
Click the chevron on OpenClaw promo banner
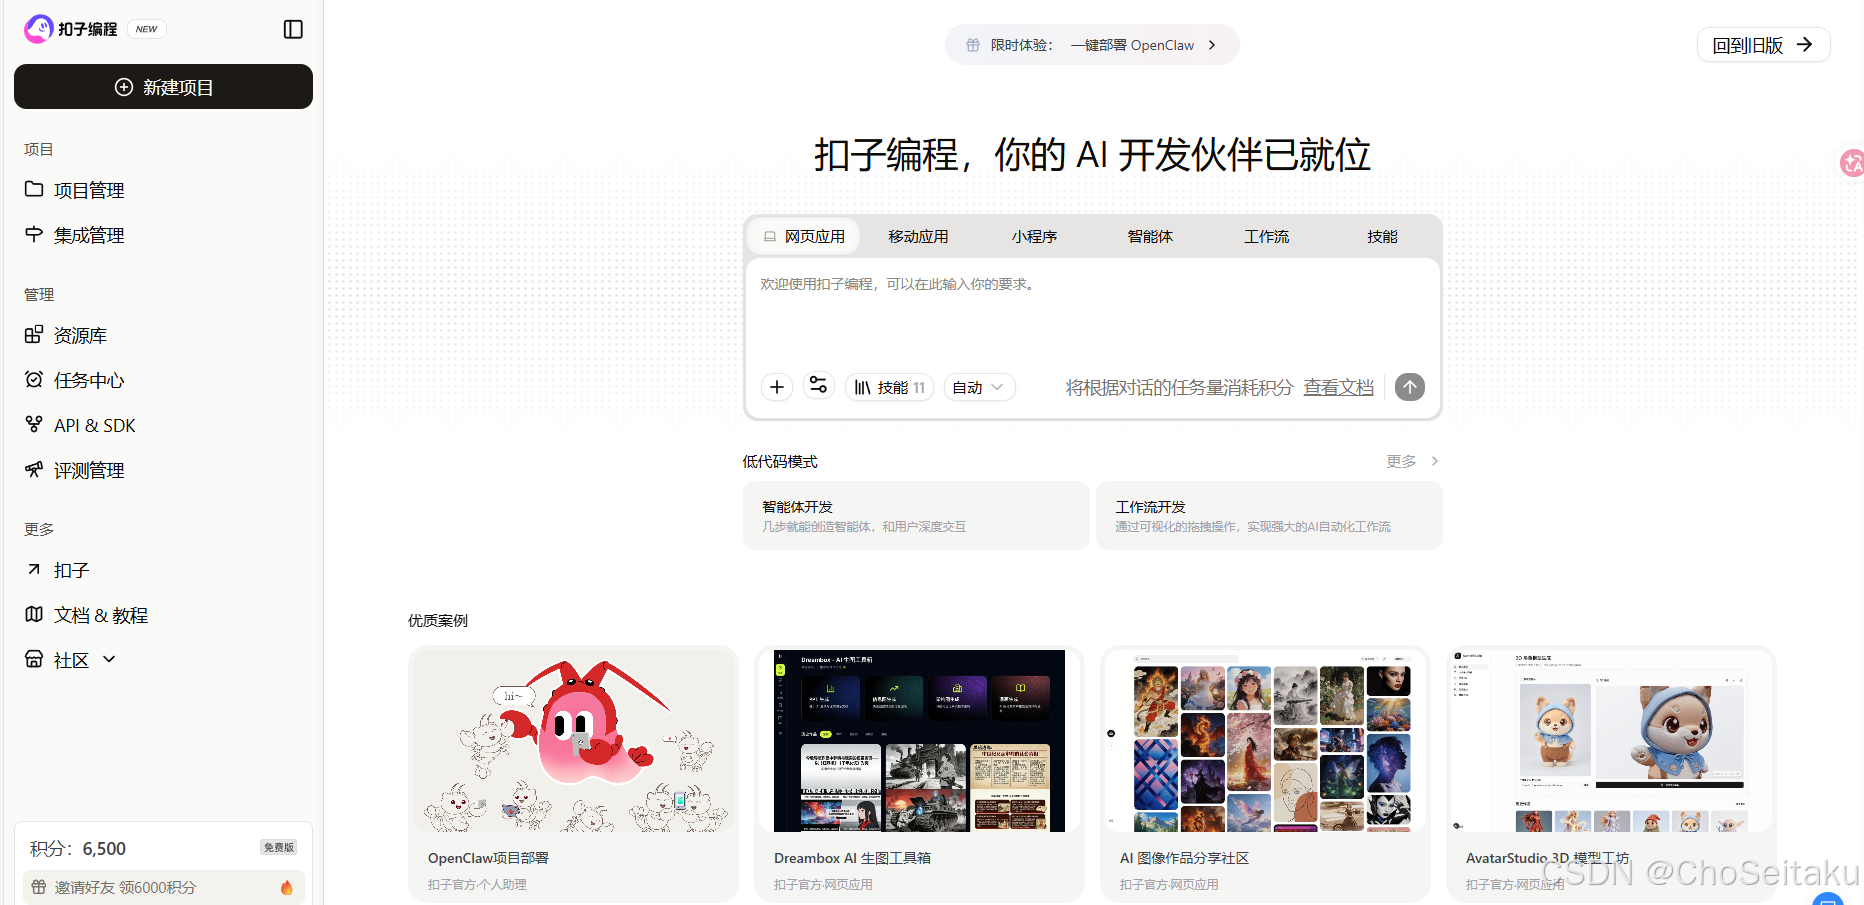coord(1212,45)
